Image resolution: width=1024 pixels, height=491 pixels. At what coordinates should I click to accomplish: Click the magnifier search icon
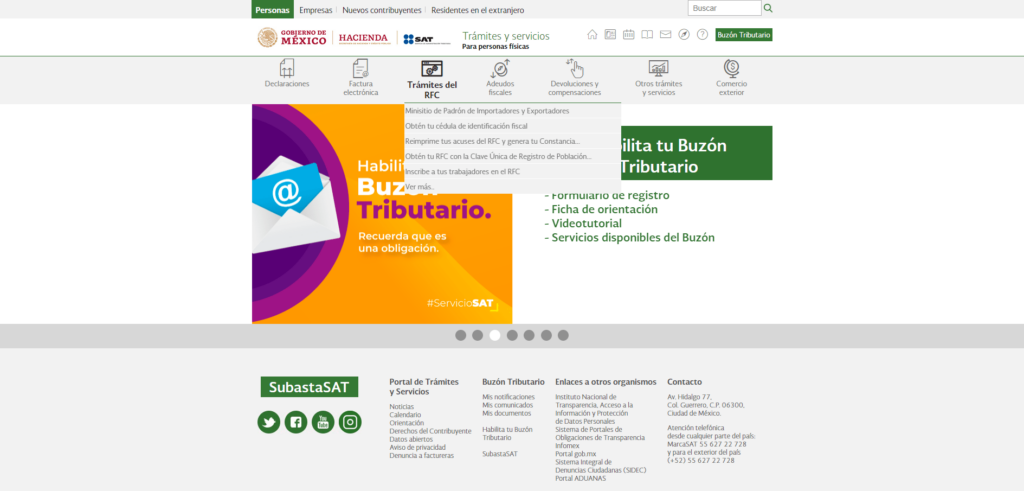pos(768,8)
